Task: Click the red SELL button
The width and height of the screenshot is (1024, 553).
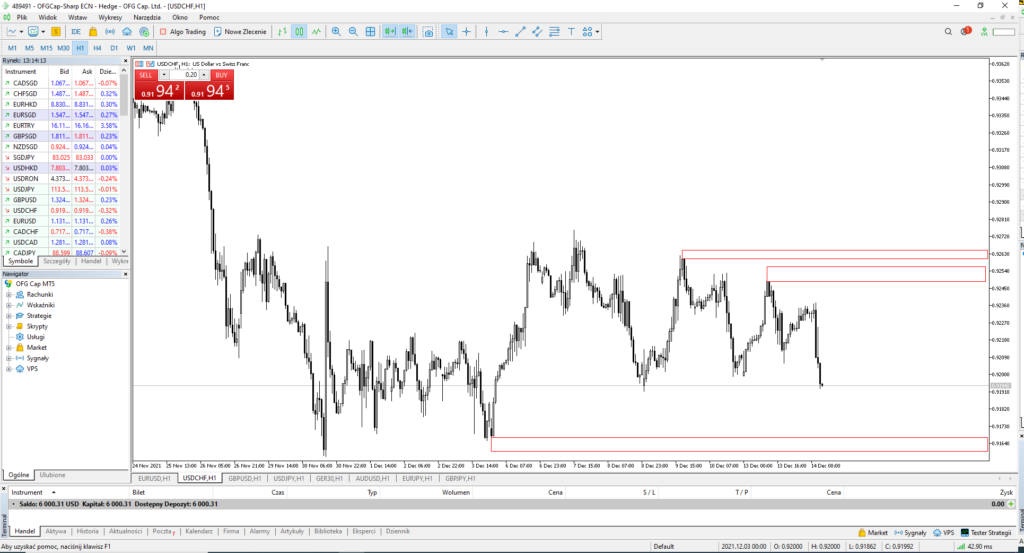Action: pos(146,75)
